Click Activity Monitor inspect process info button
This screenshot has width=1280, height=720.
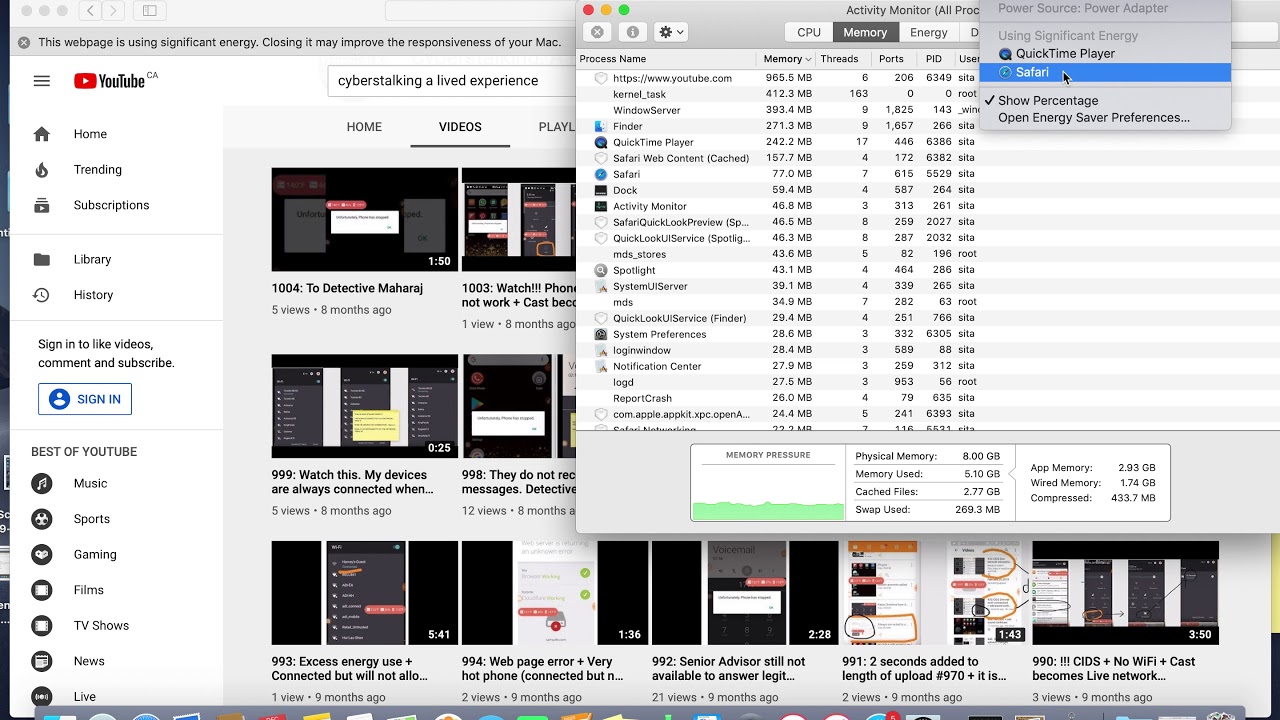tap(632, 32)
